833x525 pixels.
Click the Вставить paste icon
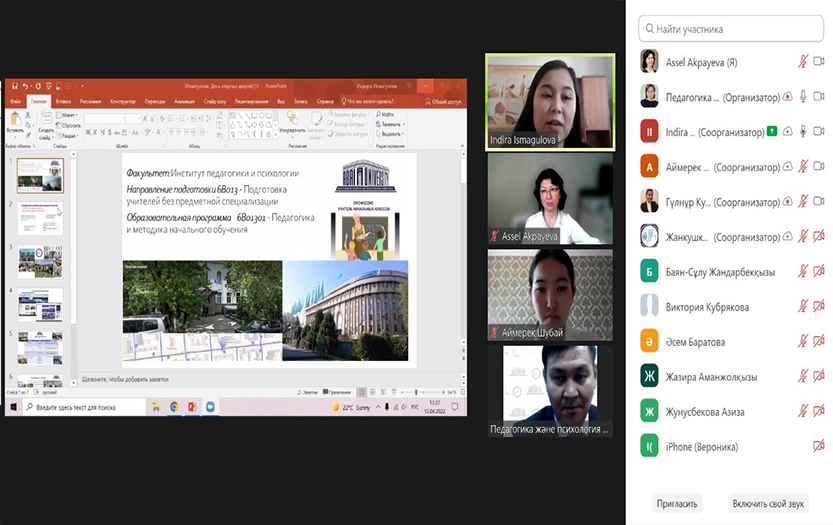click(15, 122)
